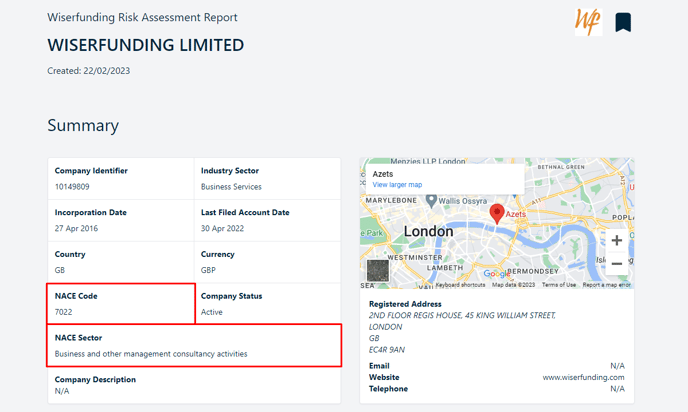
Task: Click the Company Description label
Action: coord(95,380)
